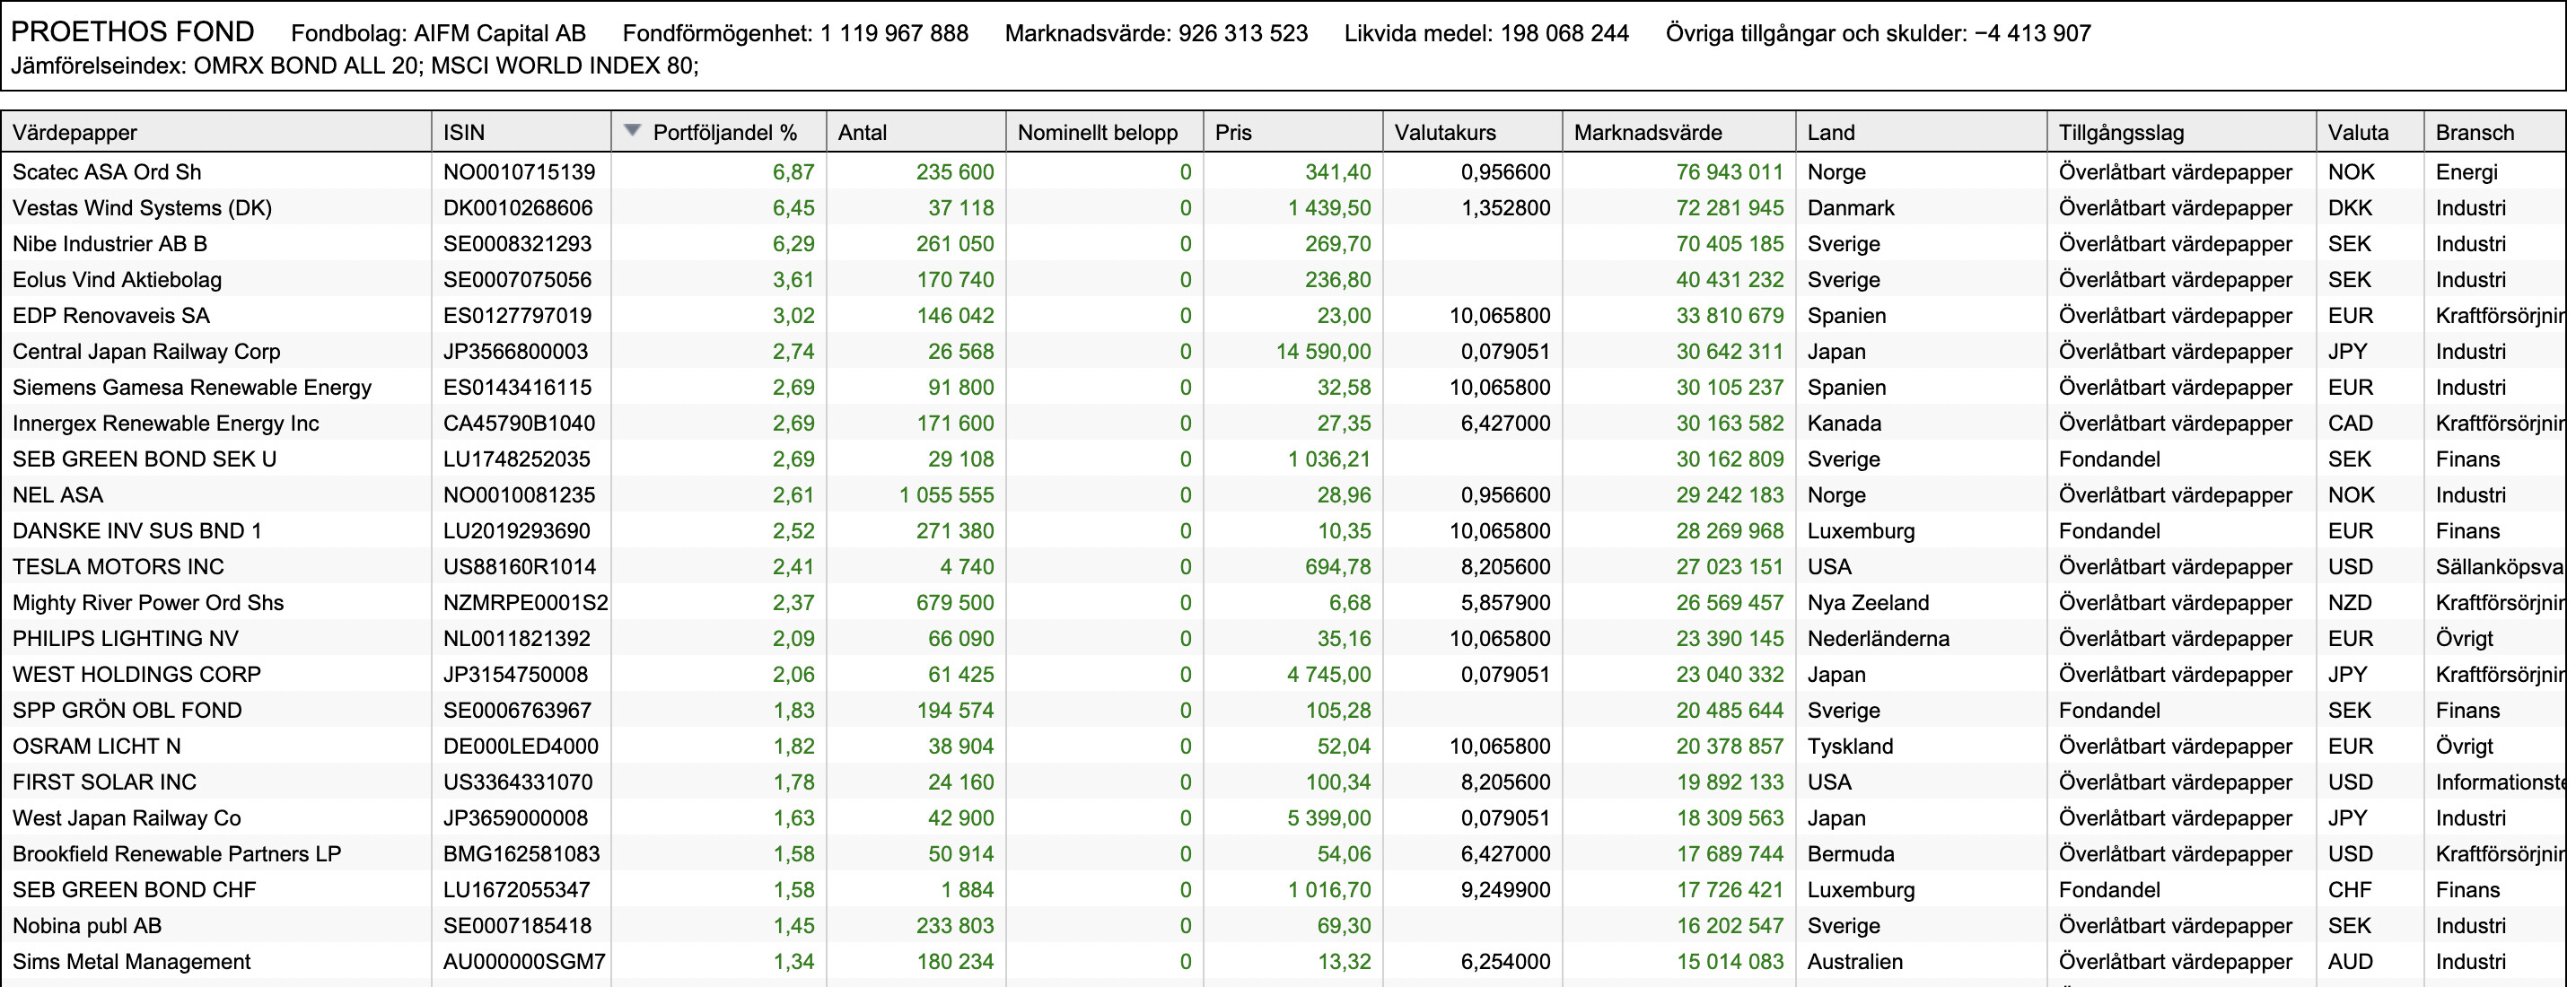This screenshot has width=2576, height=987.
Task: Select the TESLA MOTORS INC security
Action: tap(118, 567)
